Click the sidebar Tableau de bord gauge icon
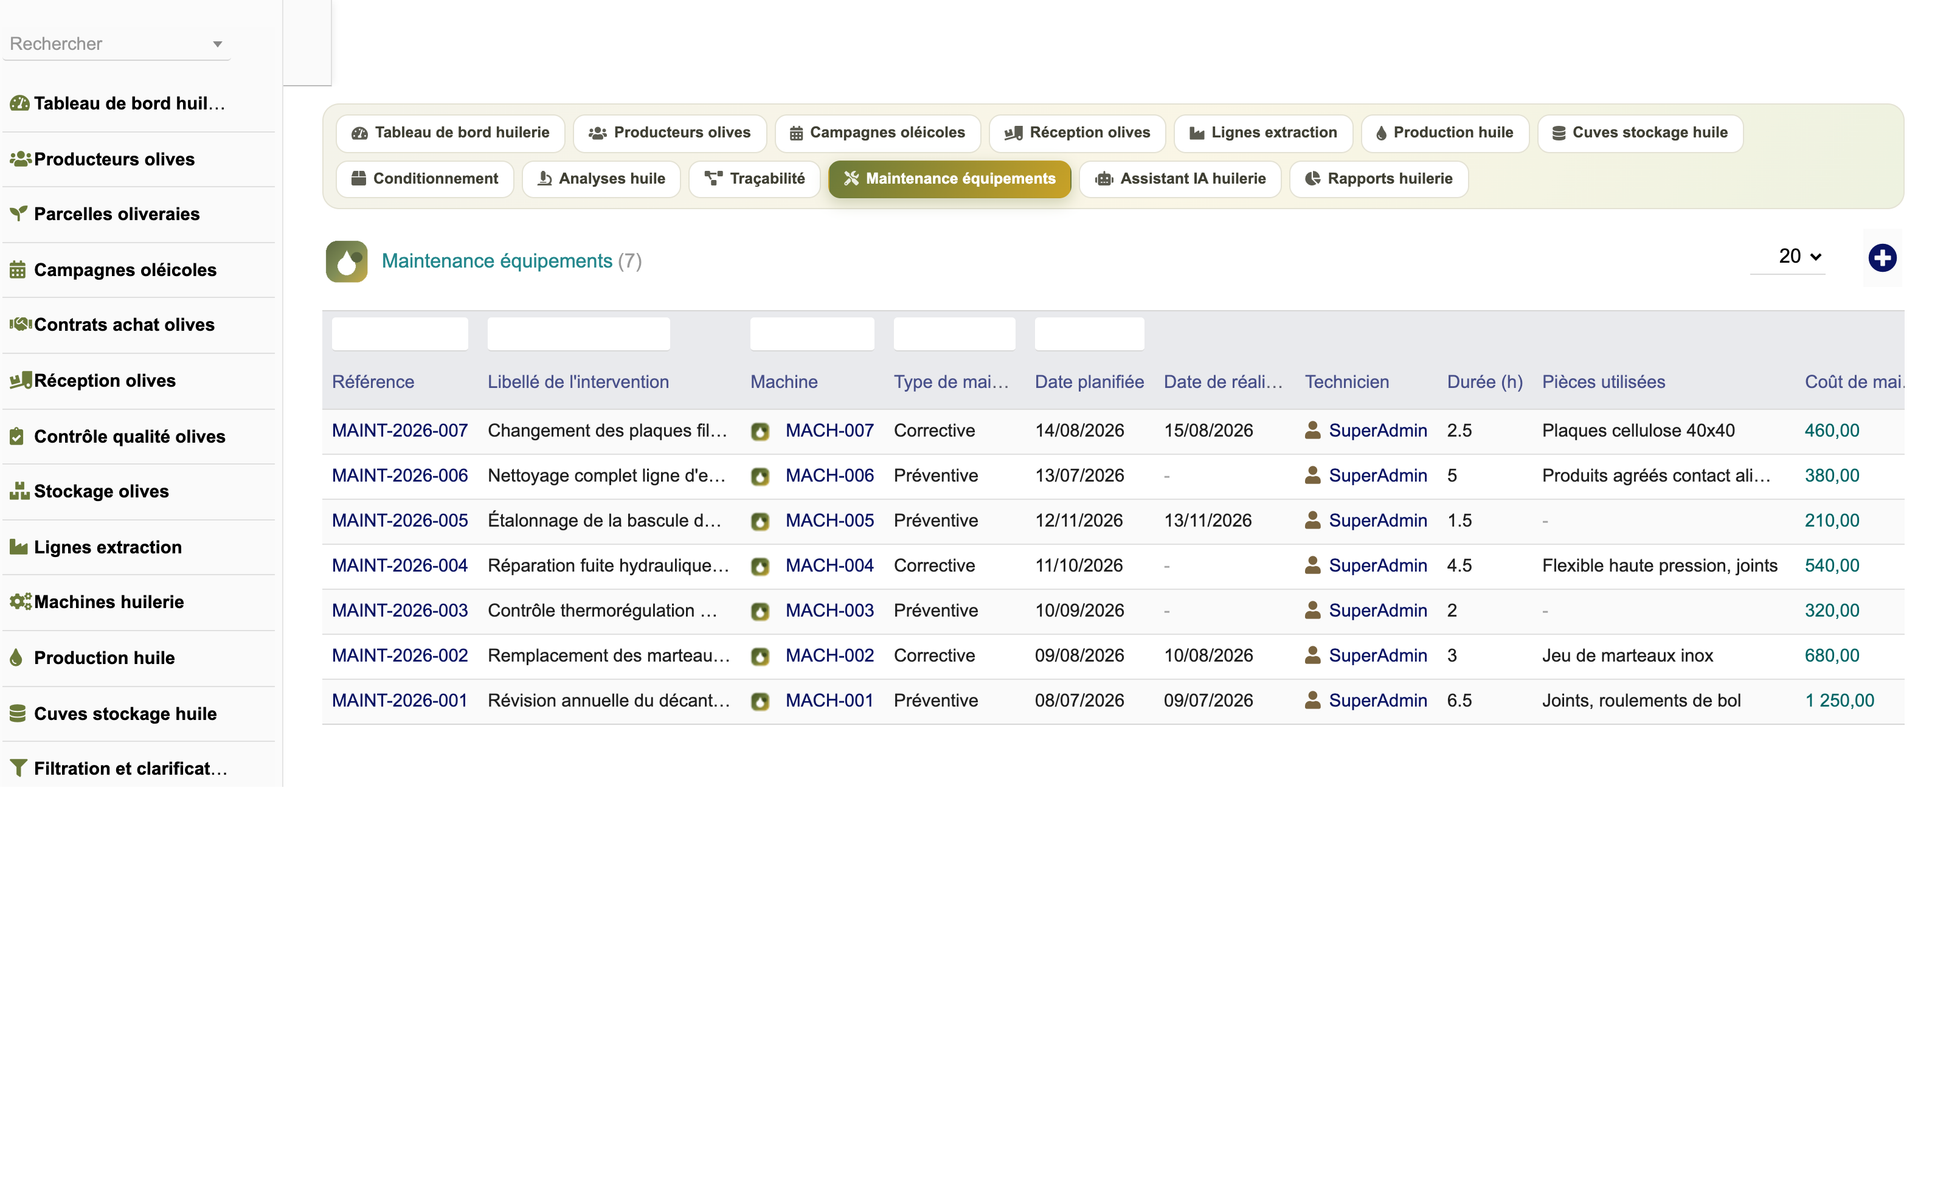1946x1204 pixels. (x=19, y=103)
